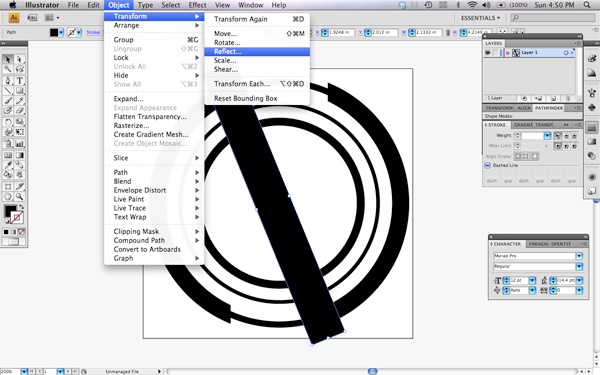Hide Layer 1 using its eye icon

coord(488,53)
